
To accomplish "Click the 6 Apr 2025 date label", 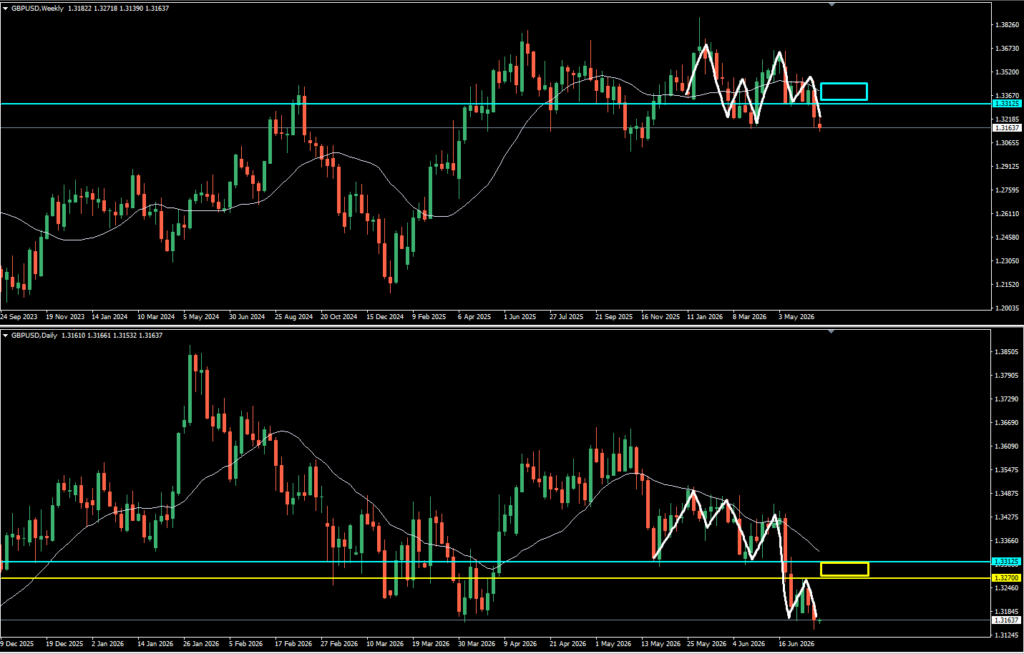I will click(x=474, y=316).
